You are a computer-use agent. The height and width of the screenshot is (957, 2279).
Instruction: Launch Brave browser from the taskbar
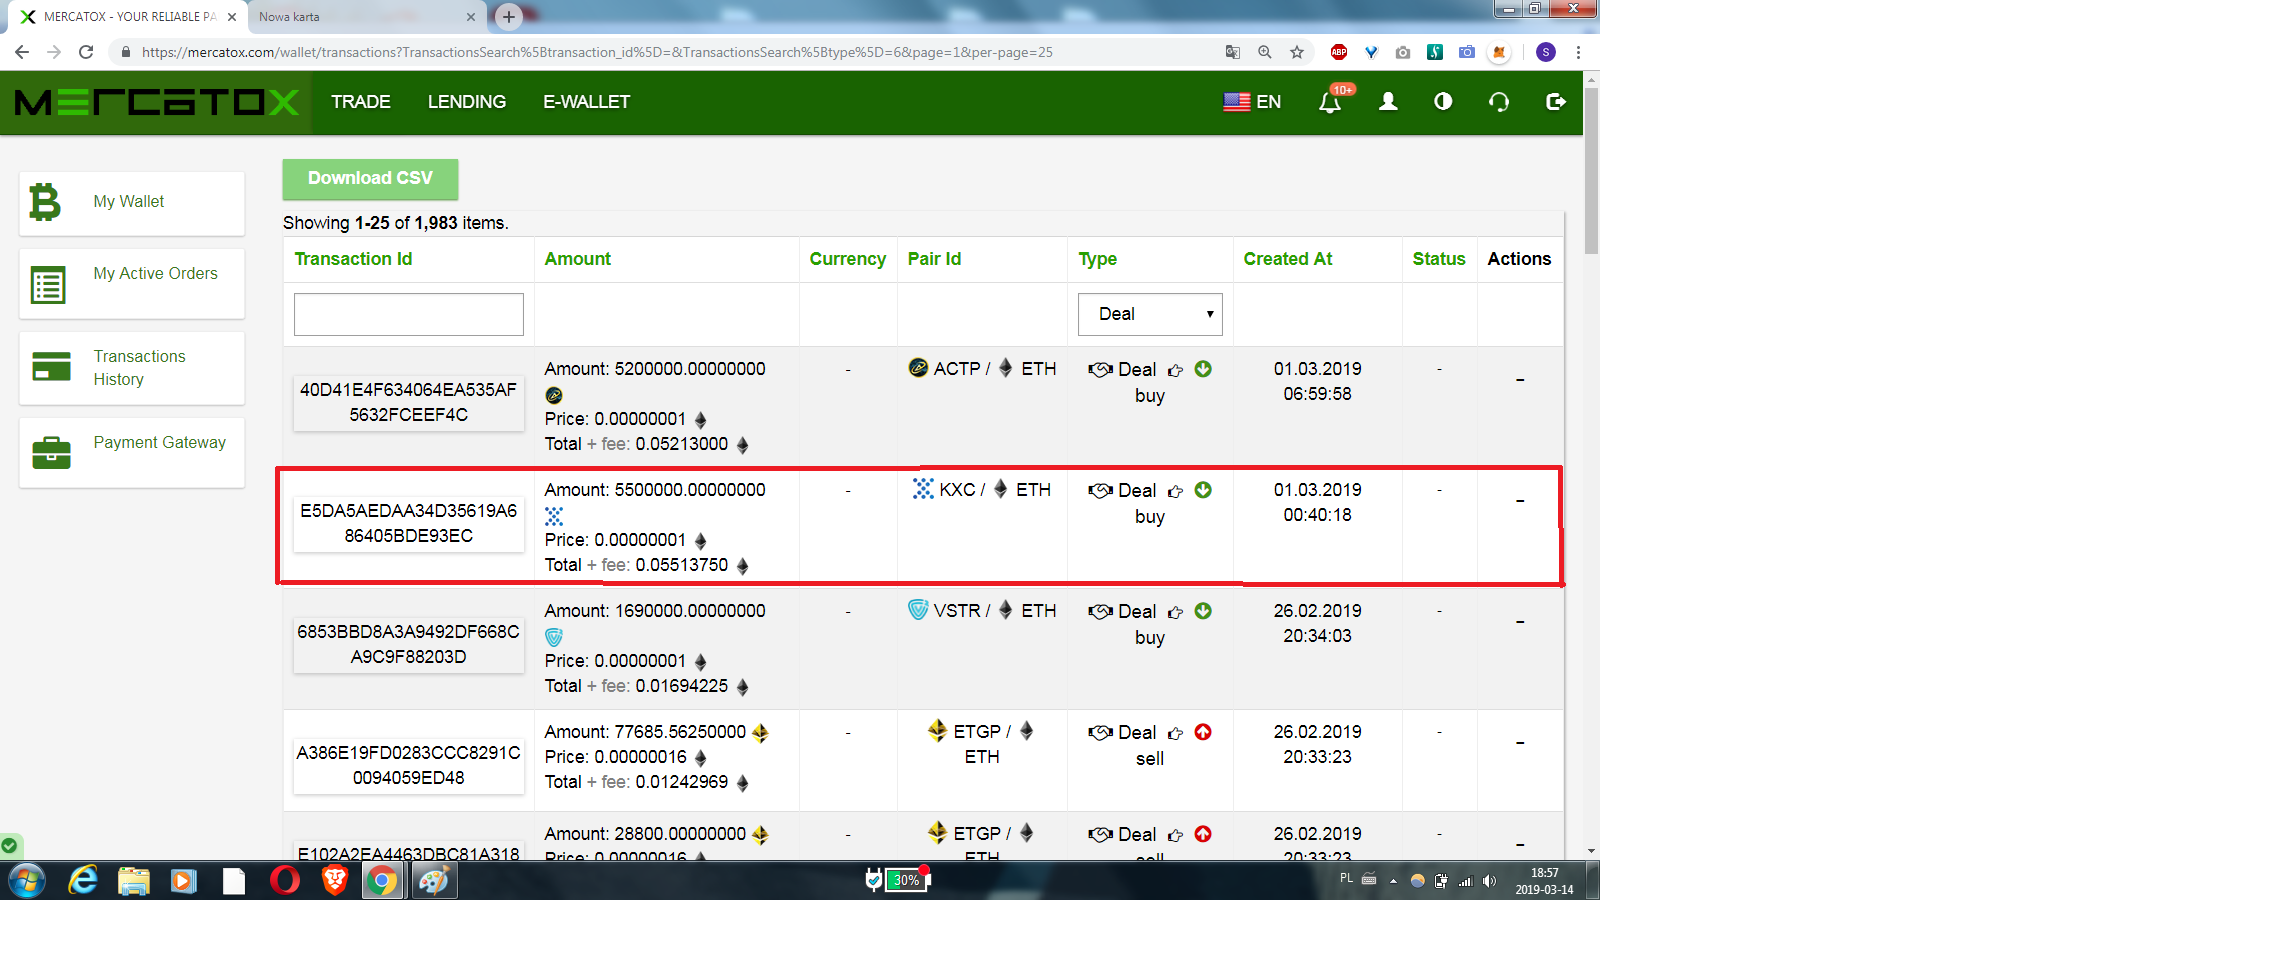click(x=335, y=881)
